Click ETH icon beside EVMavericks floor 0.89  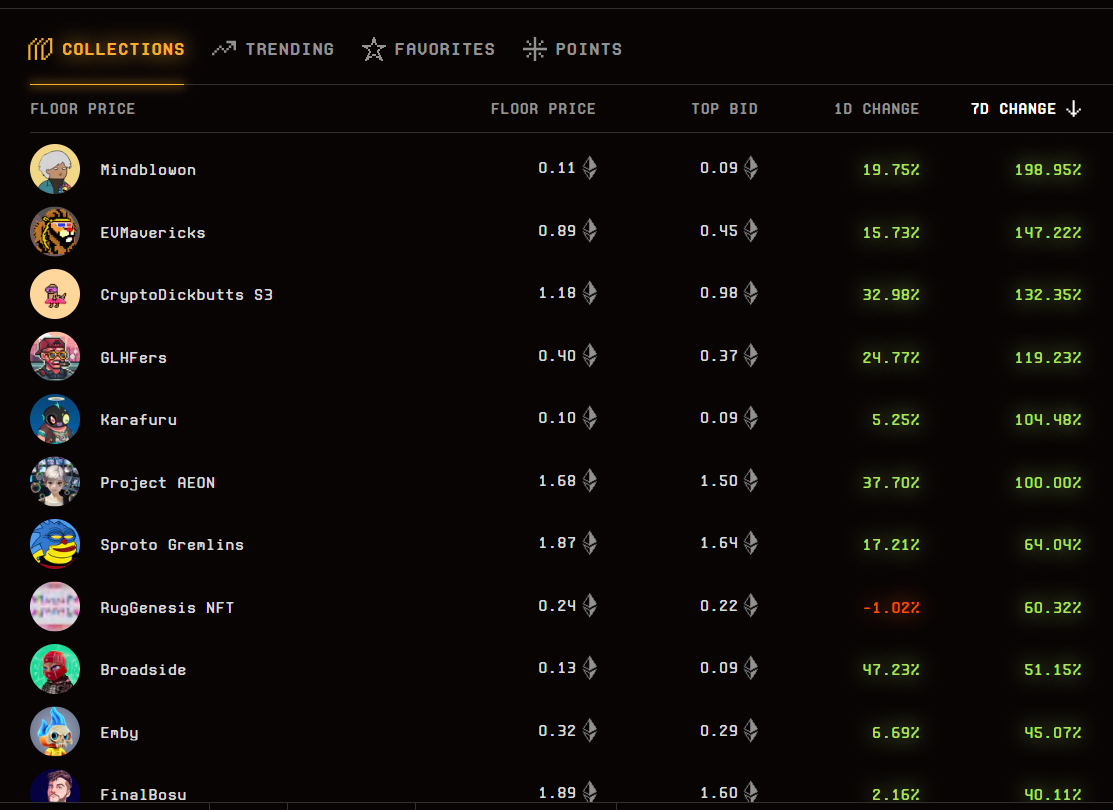coord(590,231)
